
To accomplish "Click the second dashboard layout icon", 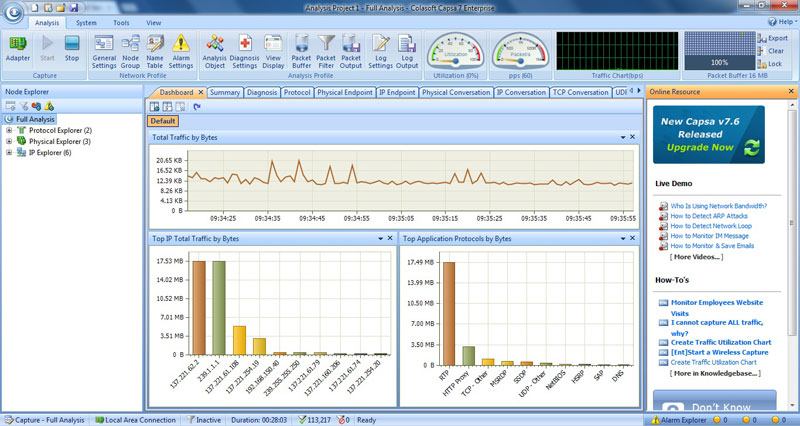I will [x=167, y=107].
